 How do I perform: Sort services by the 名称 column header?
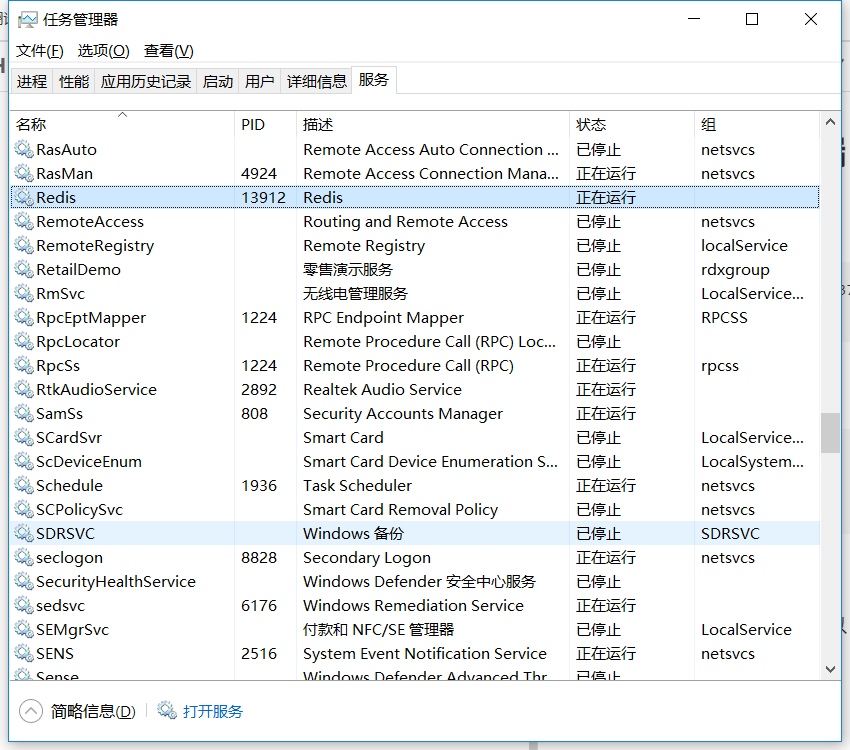pos(123,124)
